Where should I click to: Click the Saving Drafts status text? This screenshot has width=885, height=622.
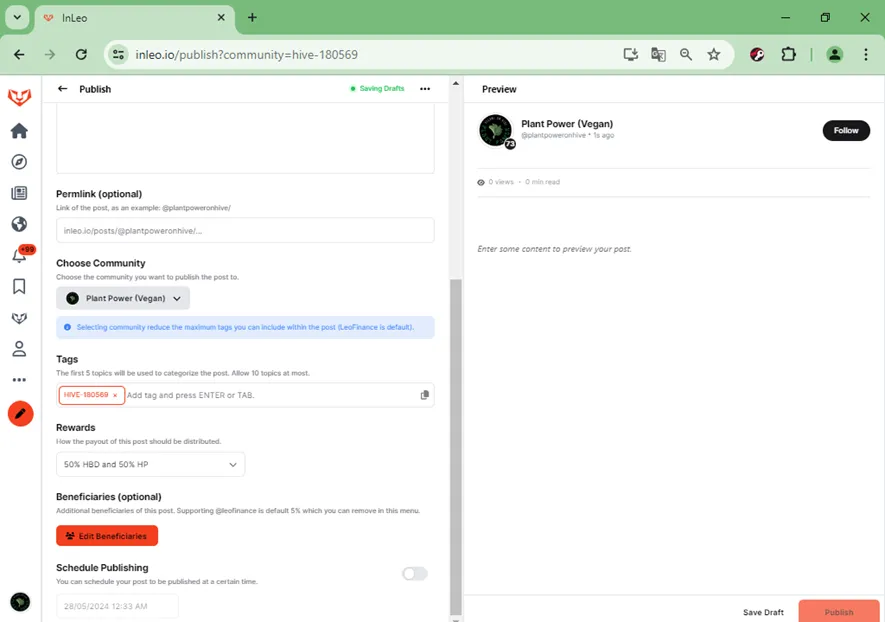pyautogui.click(x=382, y=89)
